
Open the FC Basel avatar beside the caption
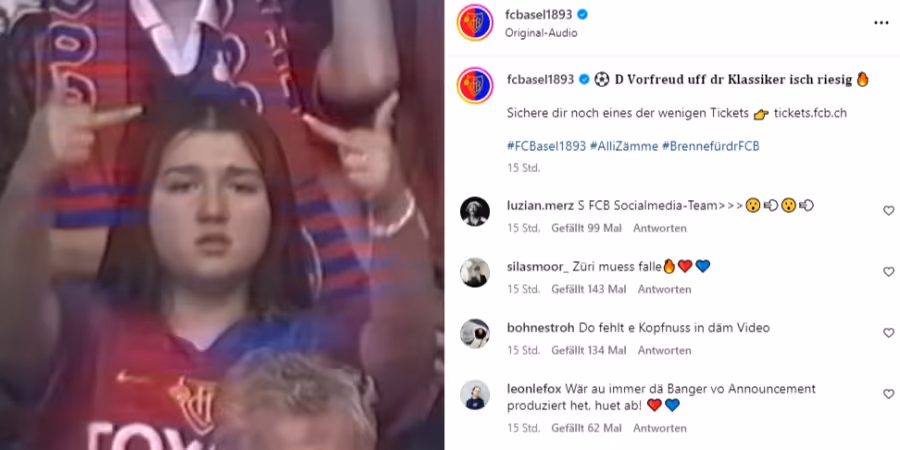475,86
